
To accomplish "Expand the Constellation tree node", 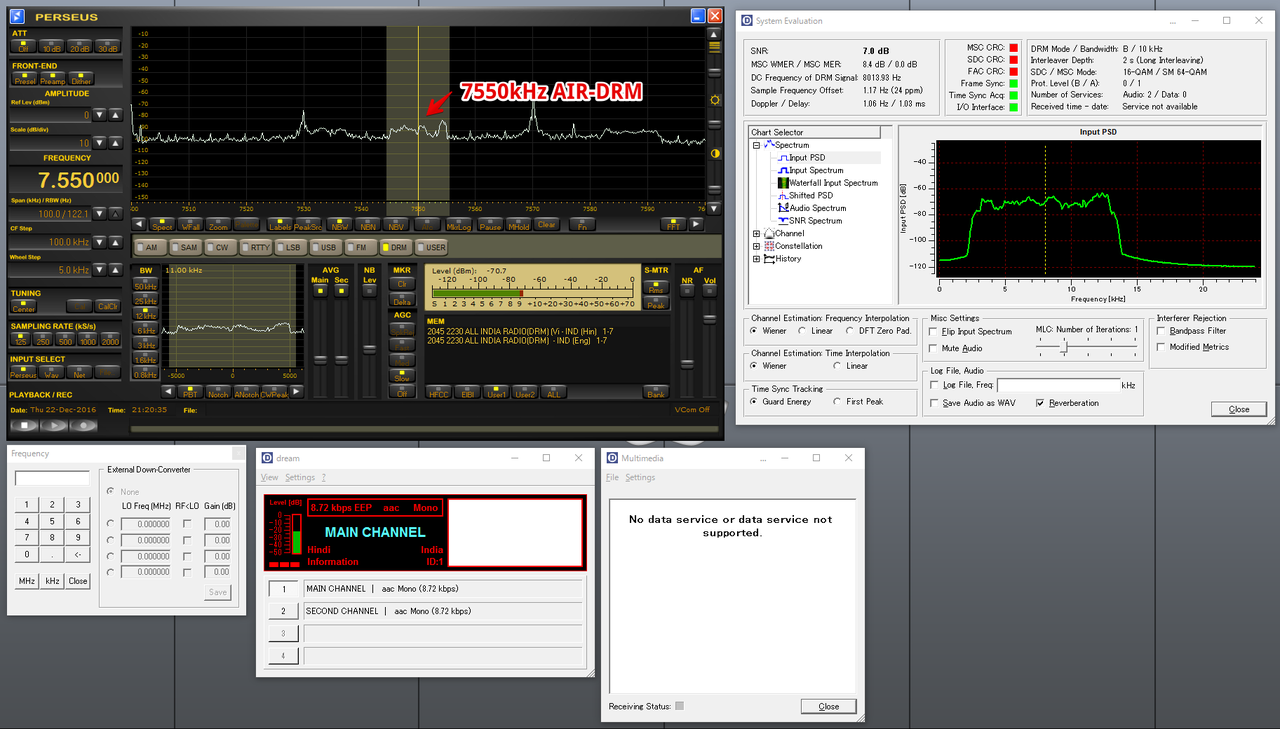I will click(x=757, y=246).
